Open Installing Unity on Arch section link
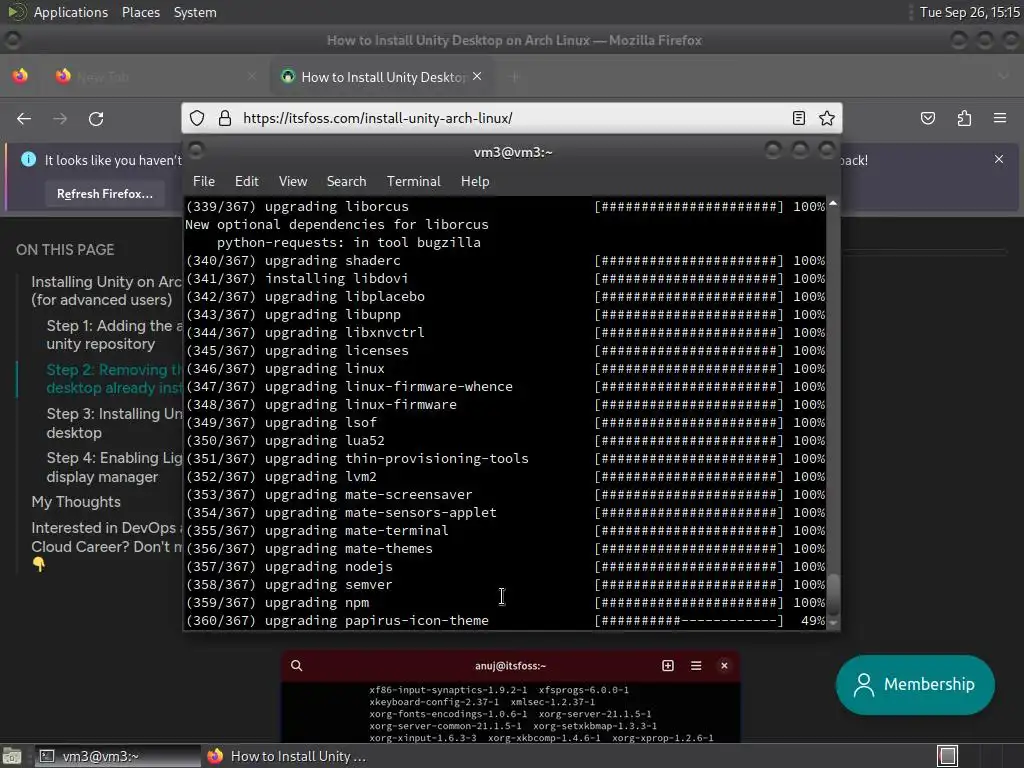This screenshot has width=1024, height=768. 106,291
